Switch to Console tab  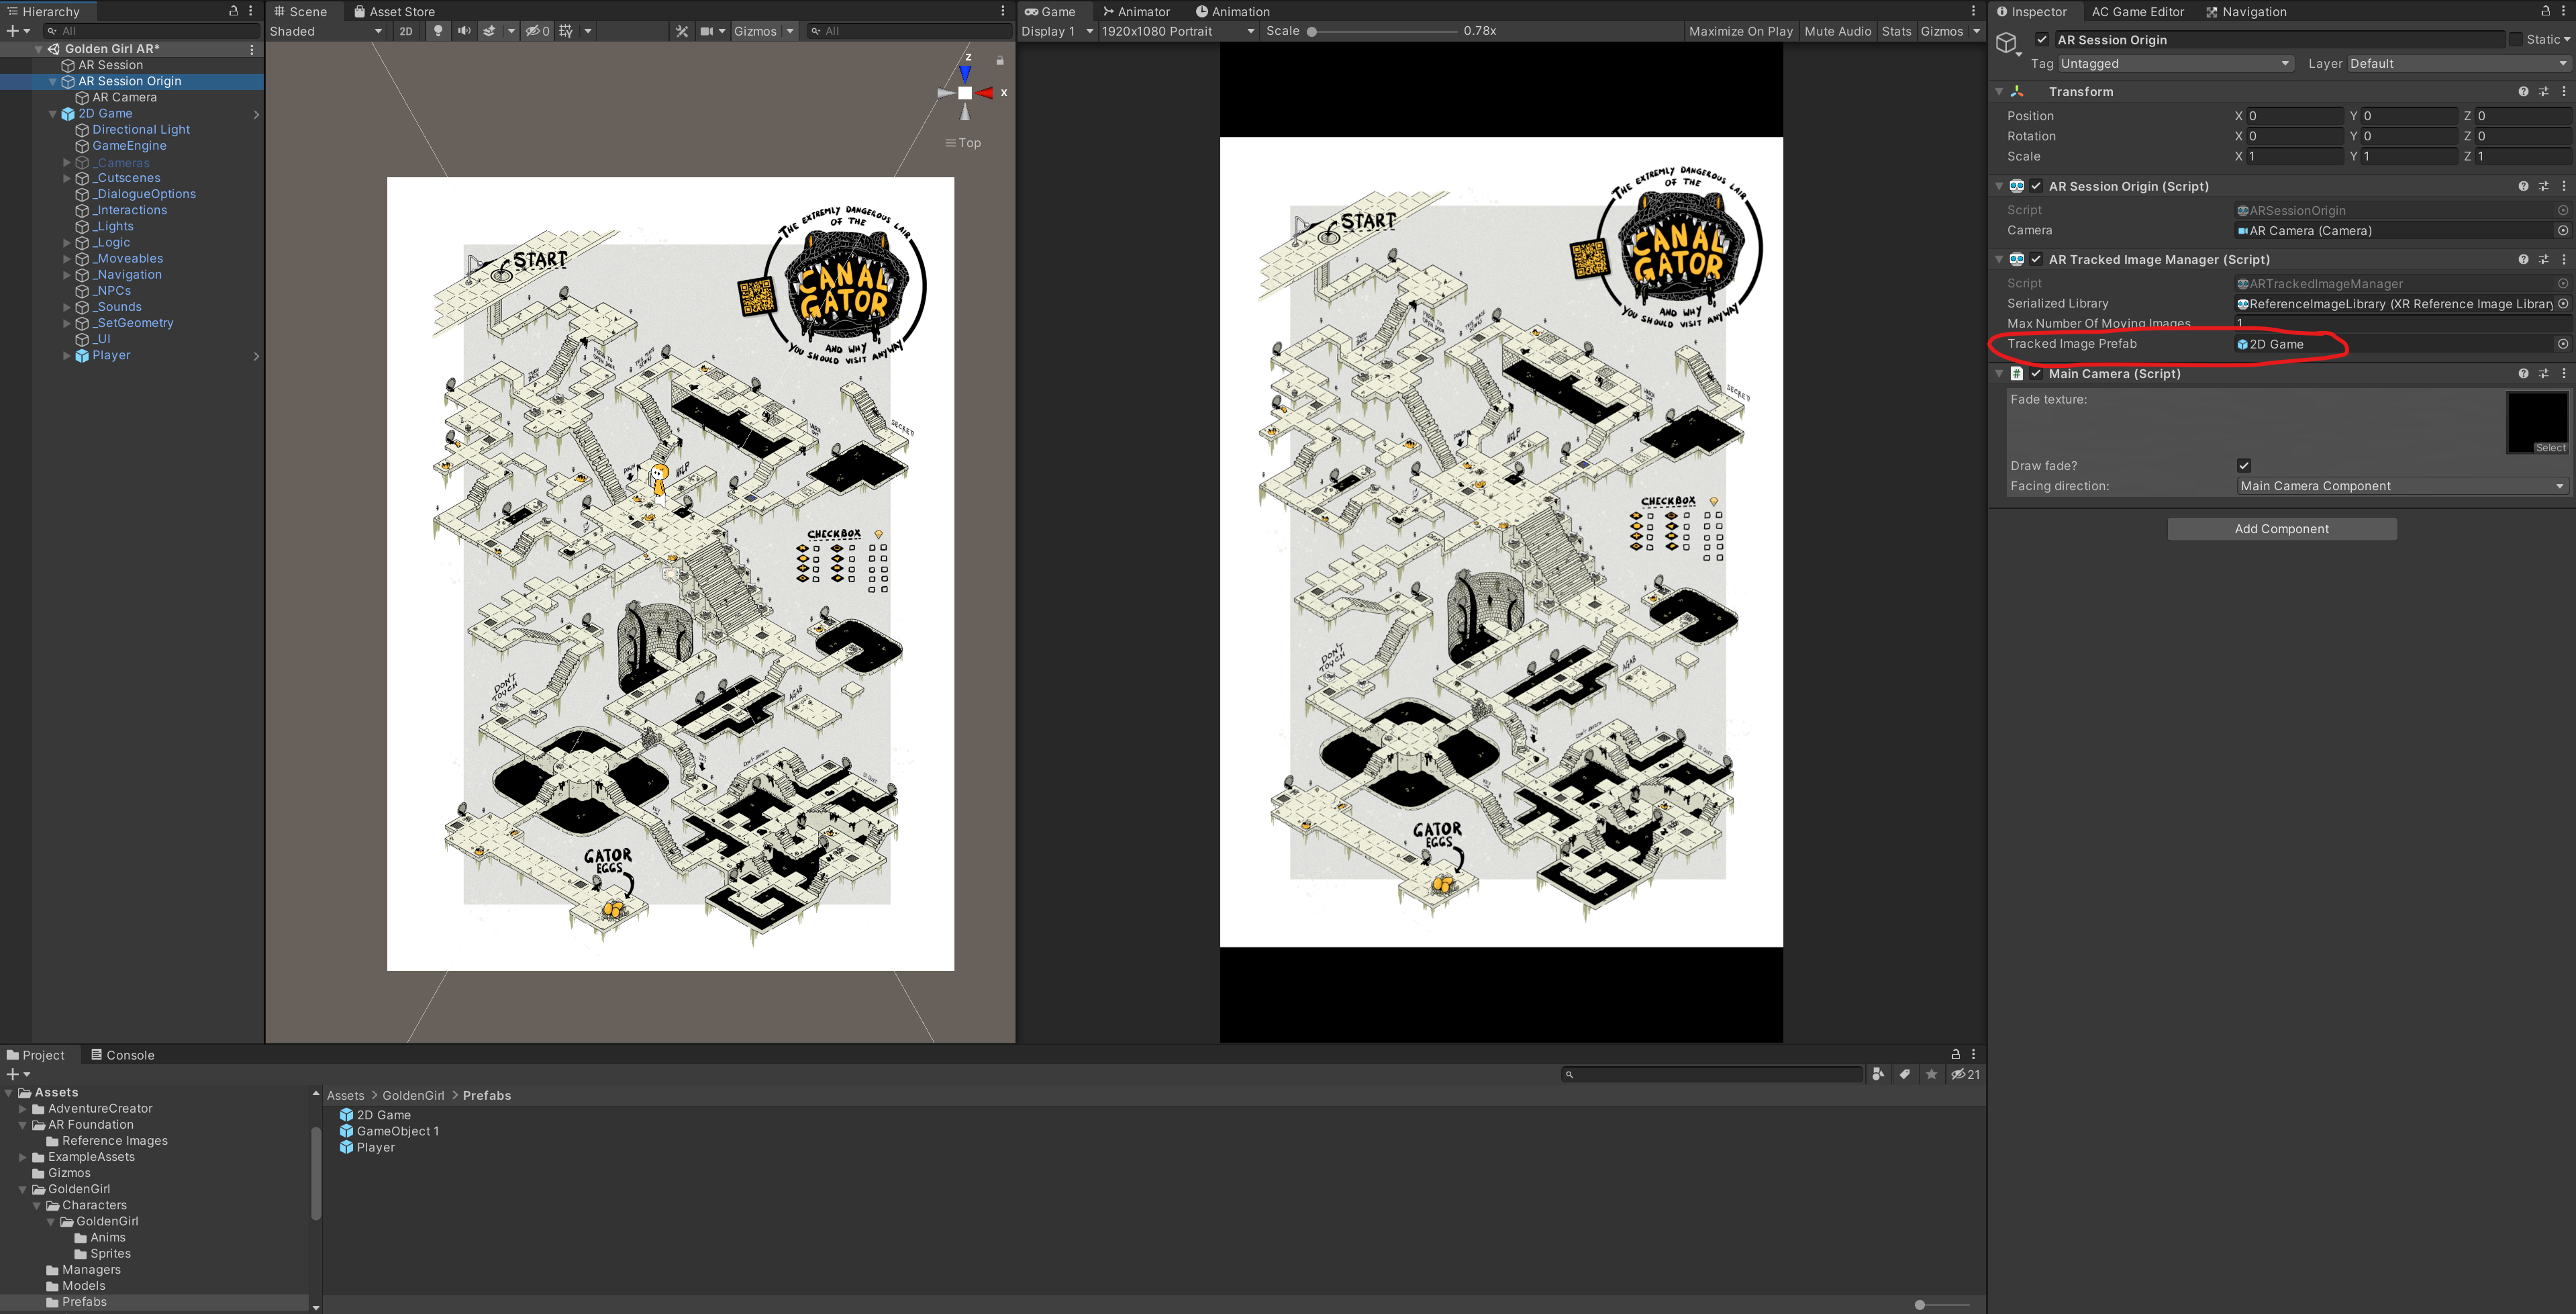click(122, 1055)
